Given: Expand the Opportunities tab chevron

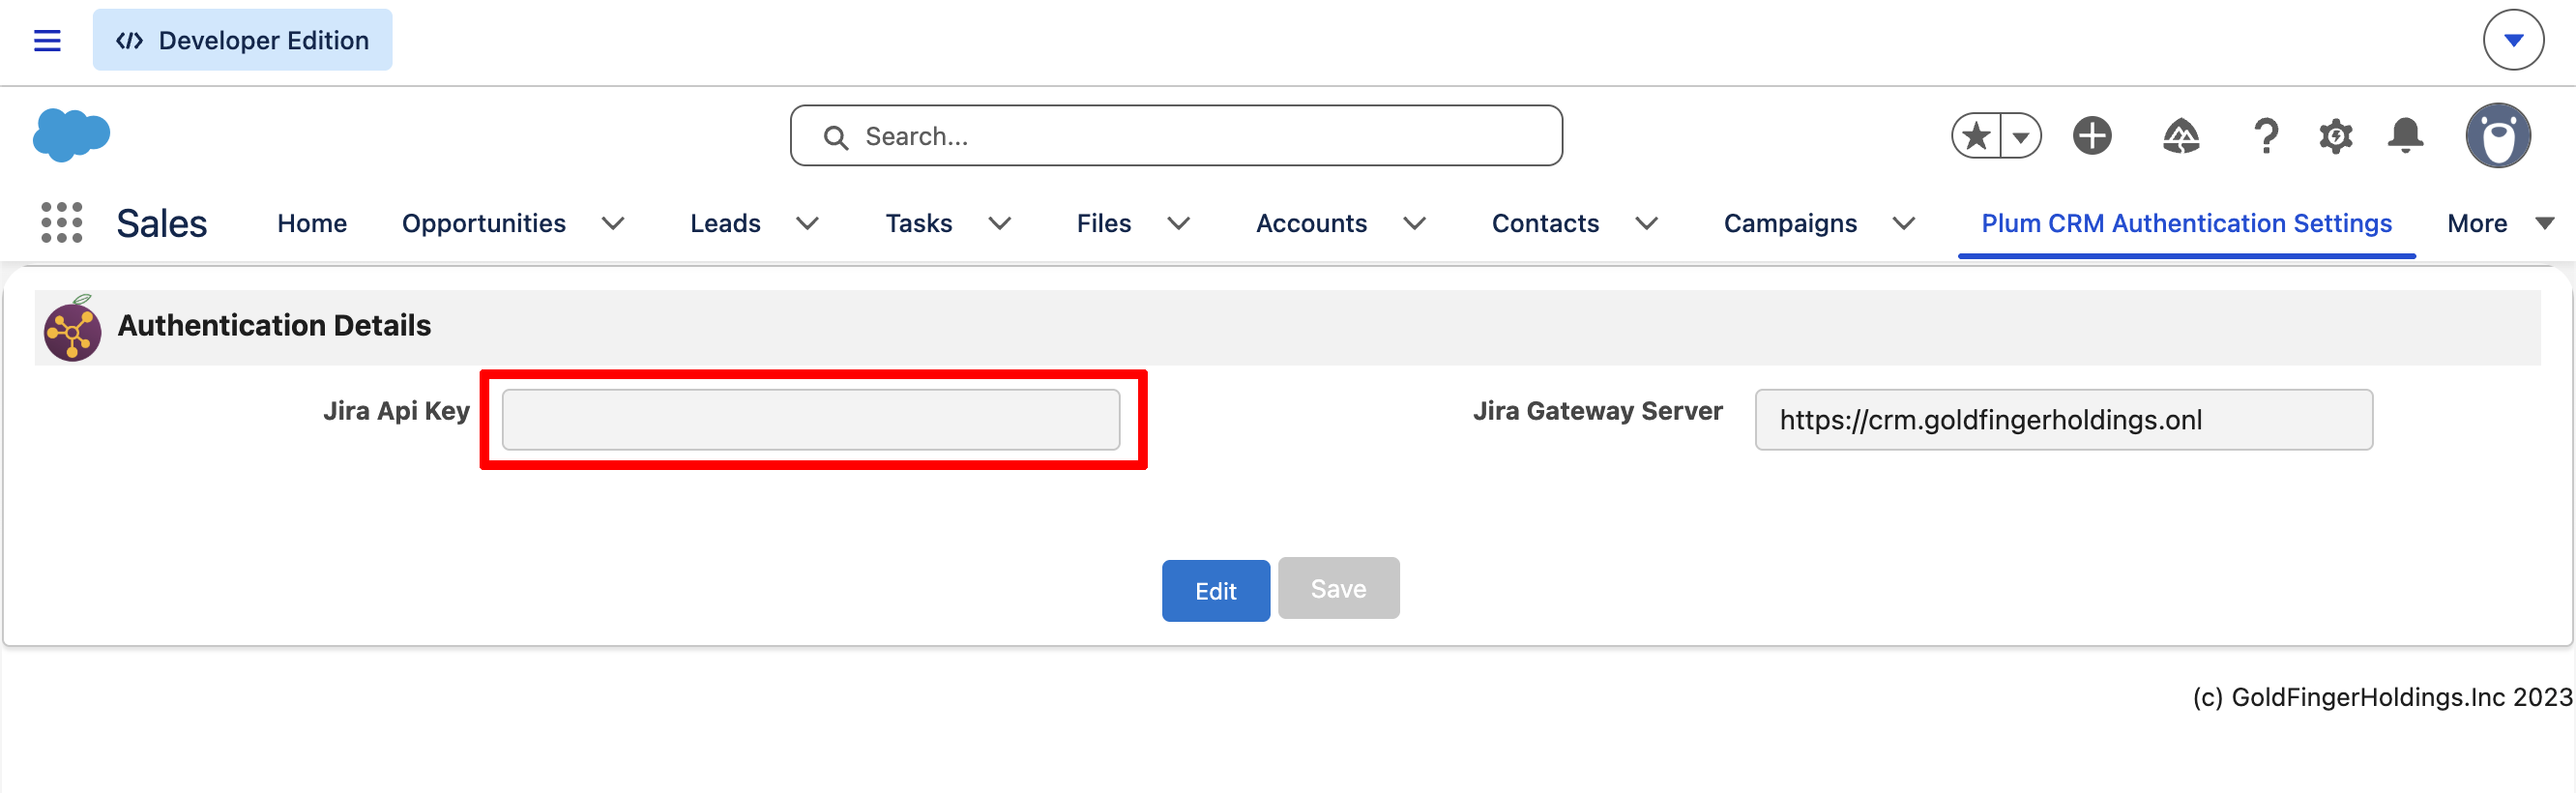Looking at the screenshot, I should click(x=613, y=223).
